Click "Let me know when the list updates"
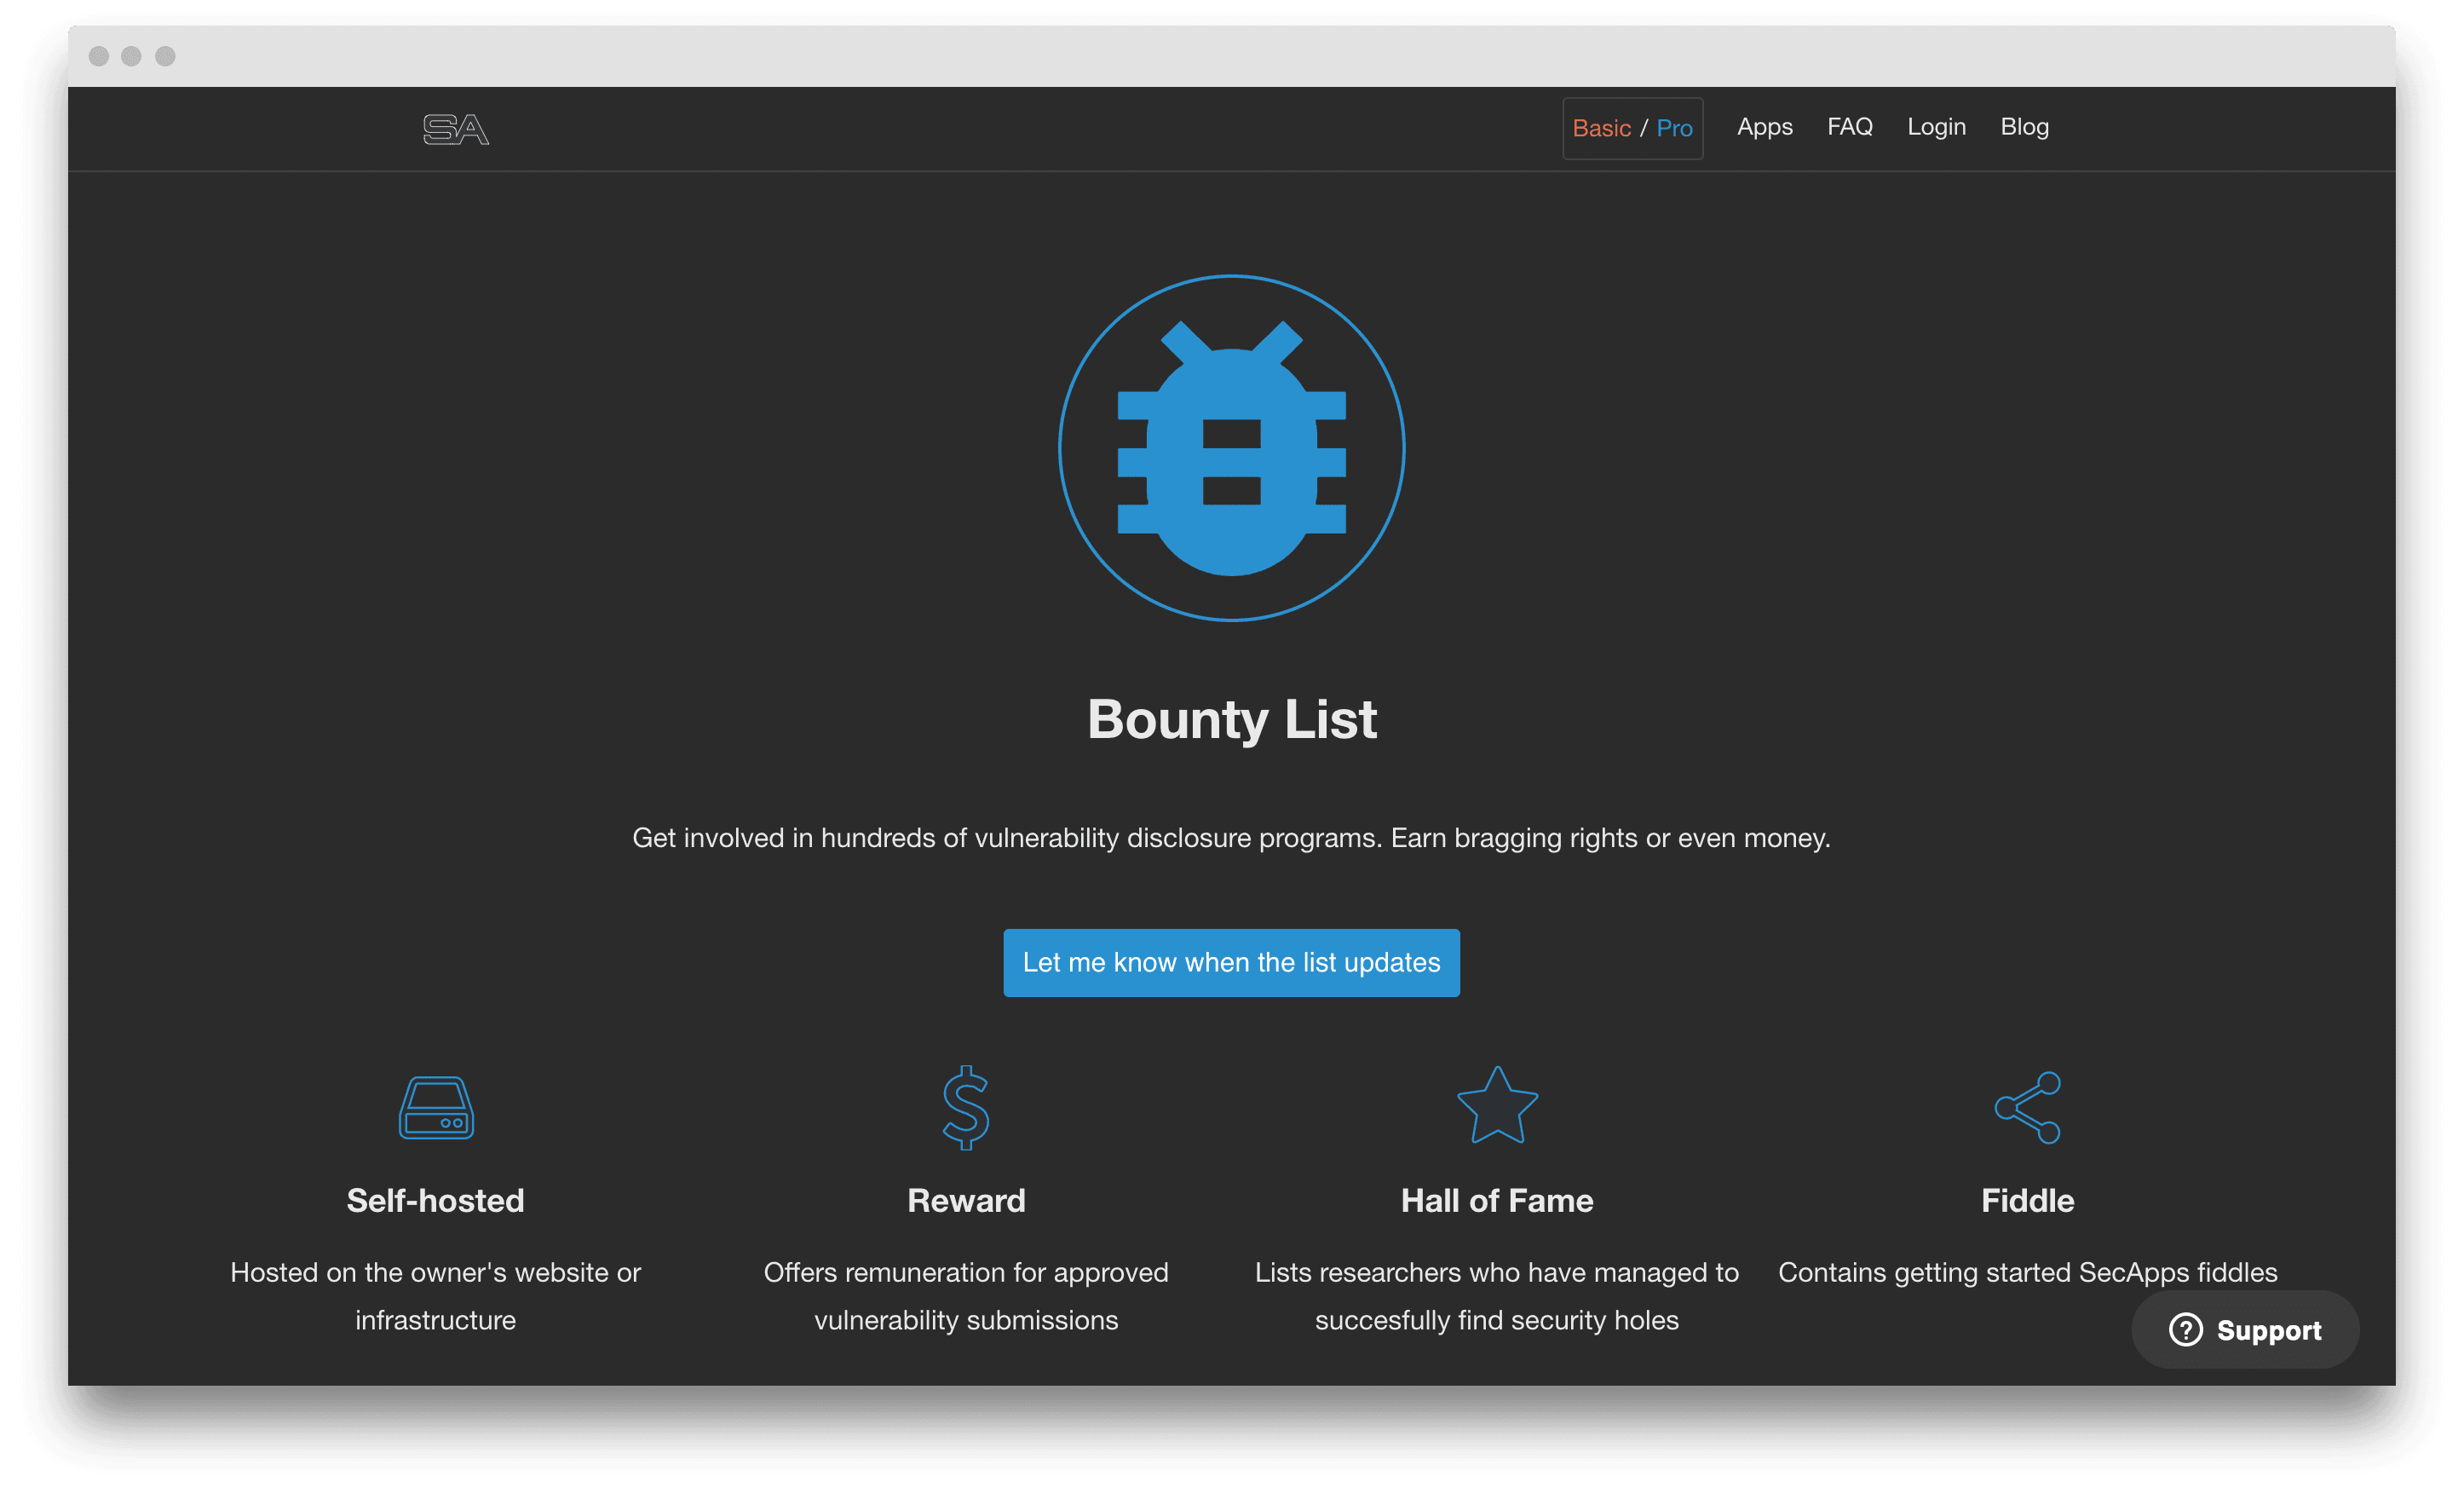 [1231, 962]
